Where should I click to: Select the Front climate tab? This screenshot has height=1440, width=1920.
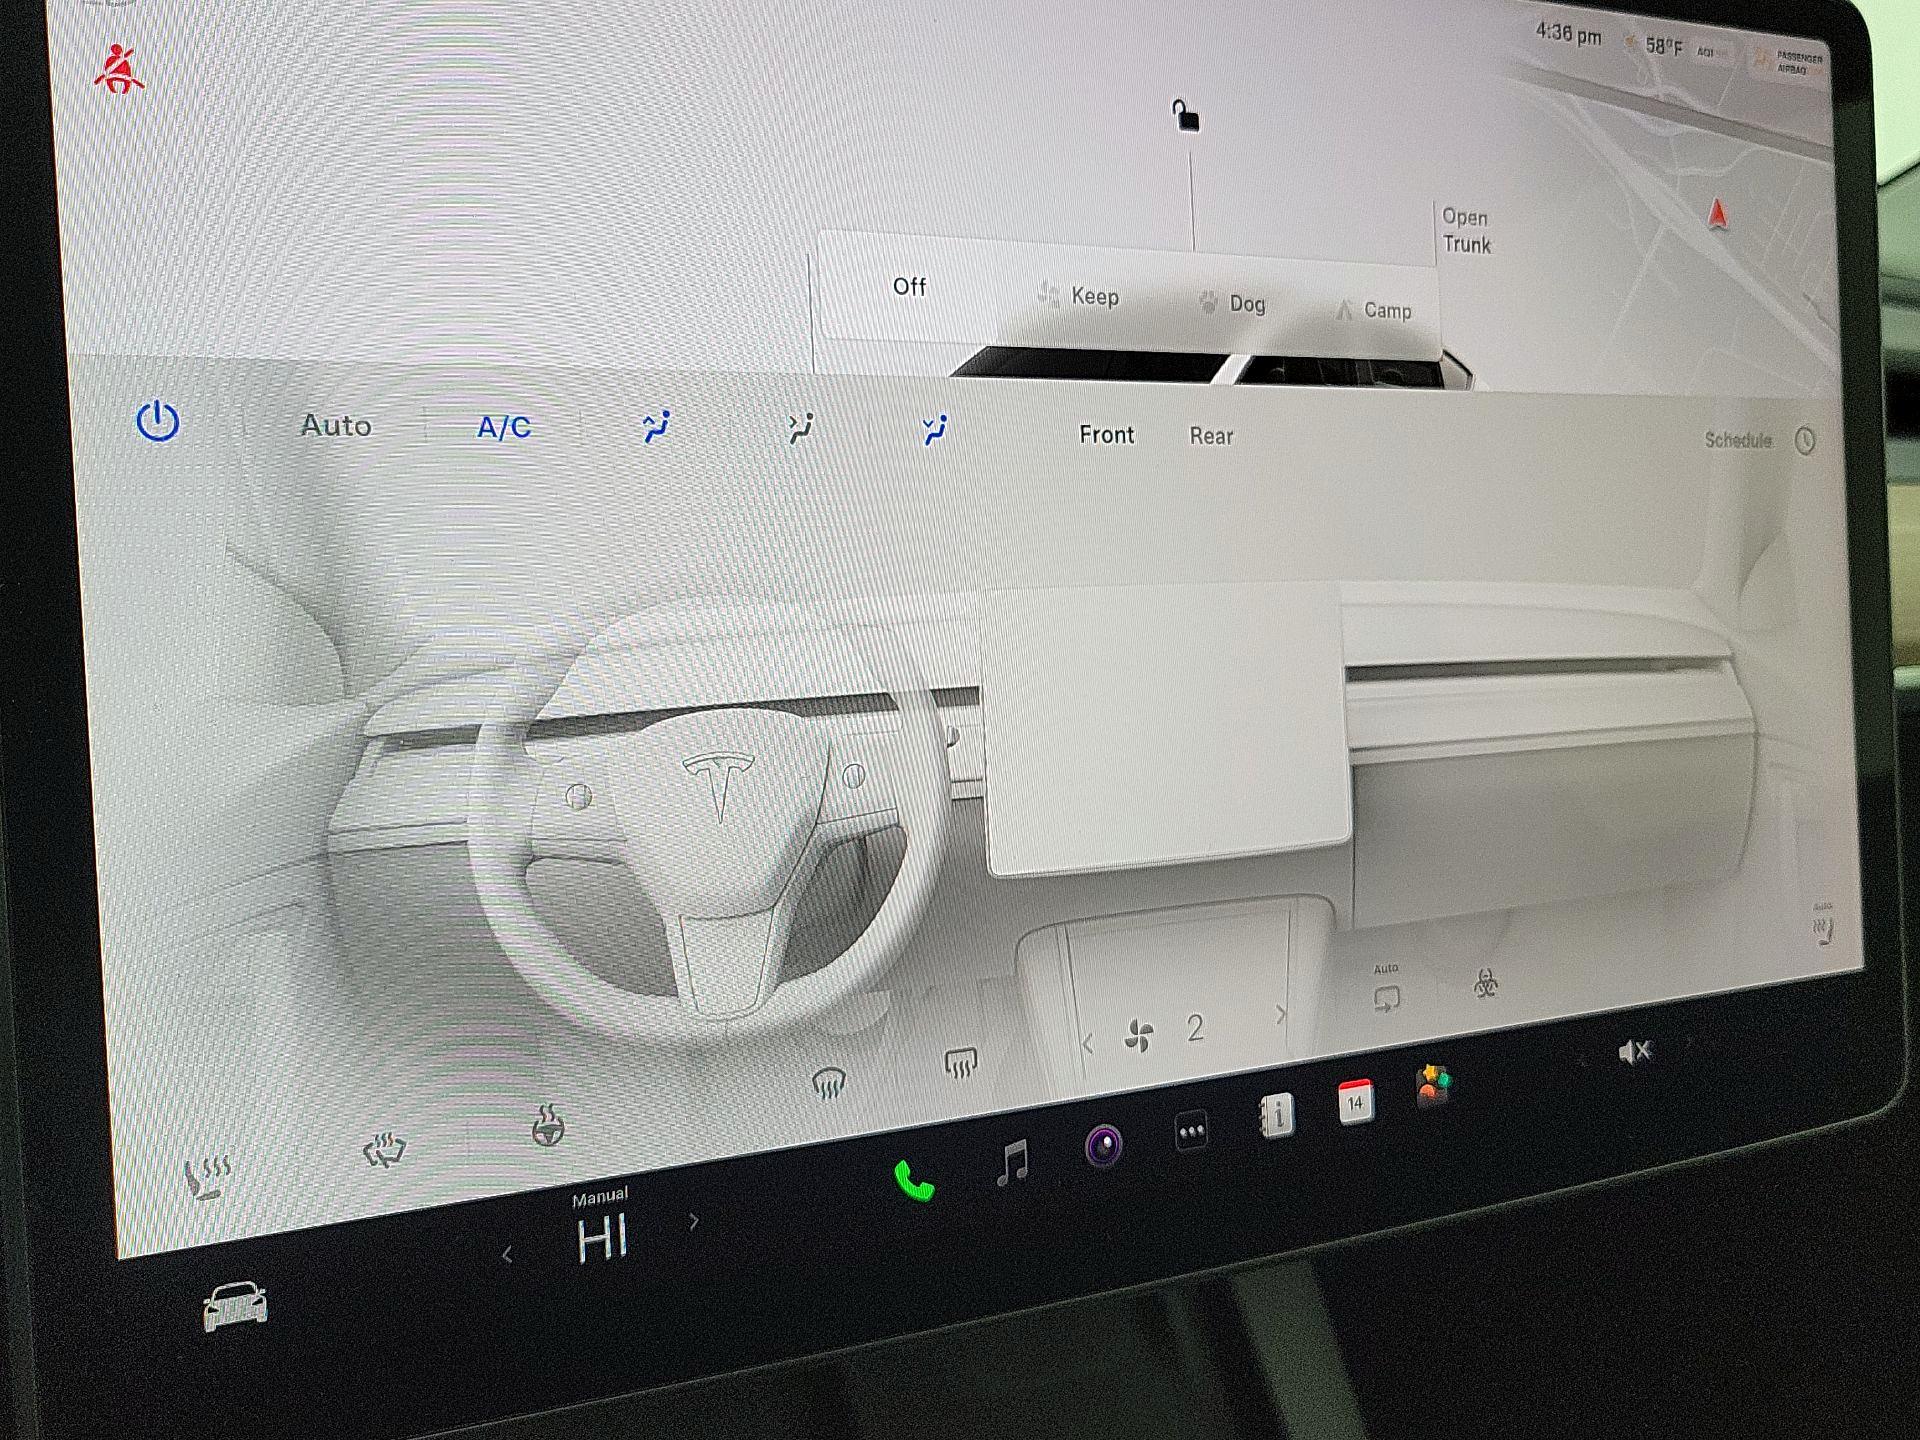(x=1106, y=434)
